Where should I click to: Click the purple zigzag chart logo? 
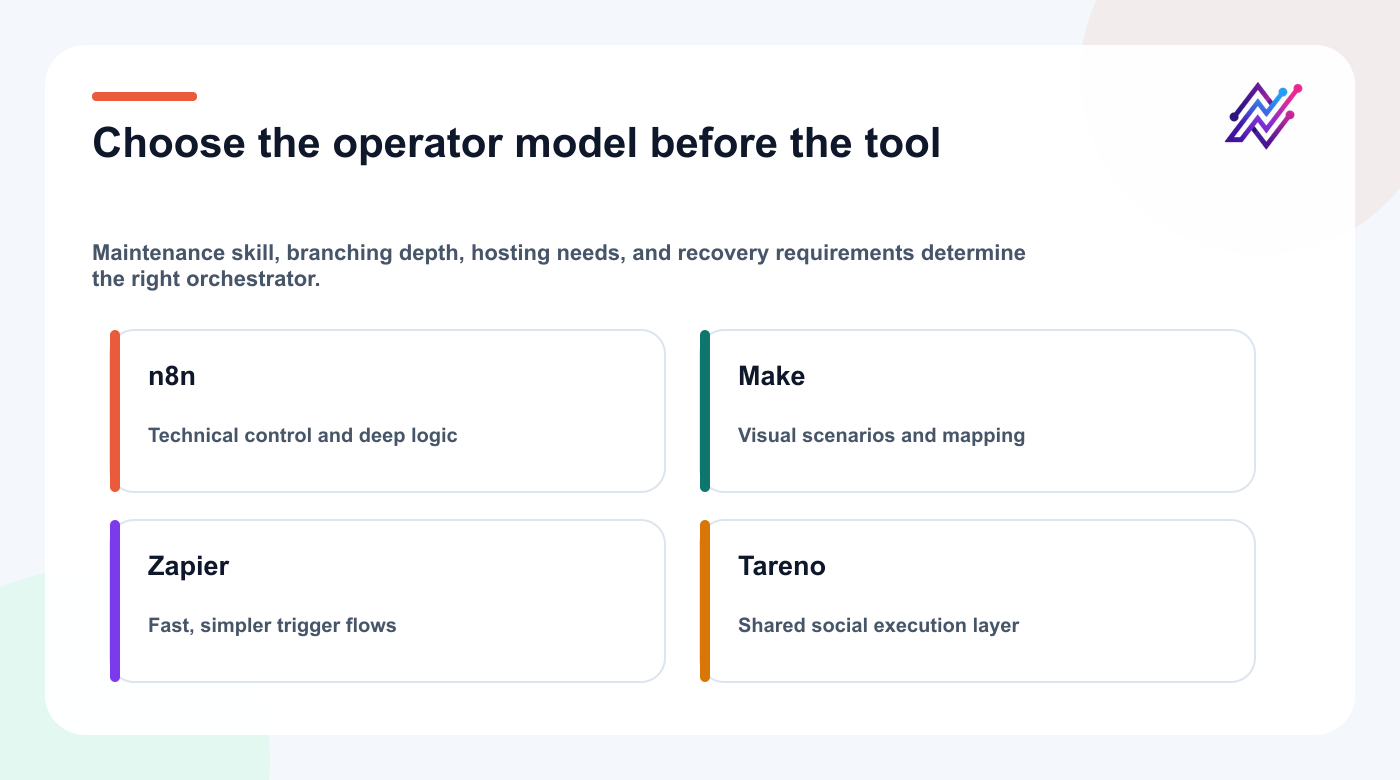tap(1264, 116)
